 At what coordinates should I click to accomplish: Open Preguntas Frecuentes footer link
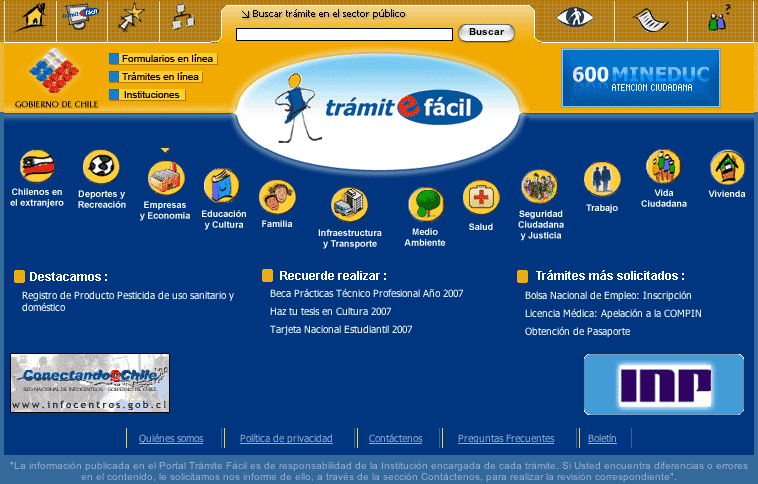(506, 439)
